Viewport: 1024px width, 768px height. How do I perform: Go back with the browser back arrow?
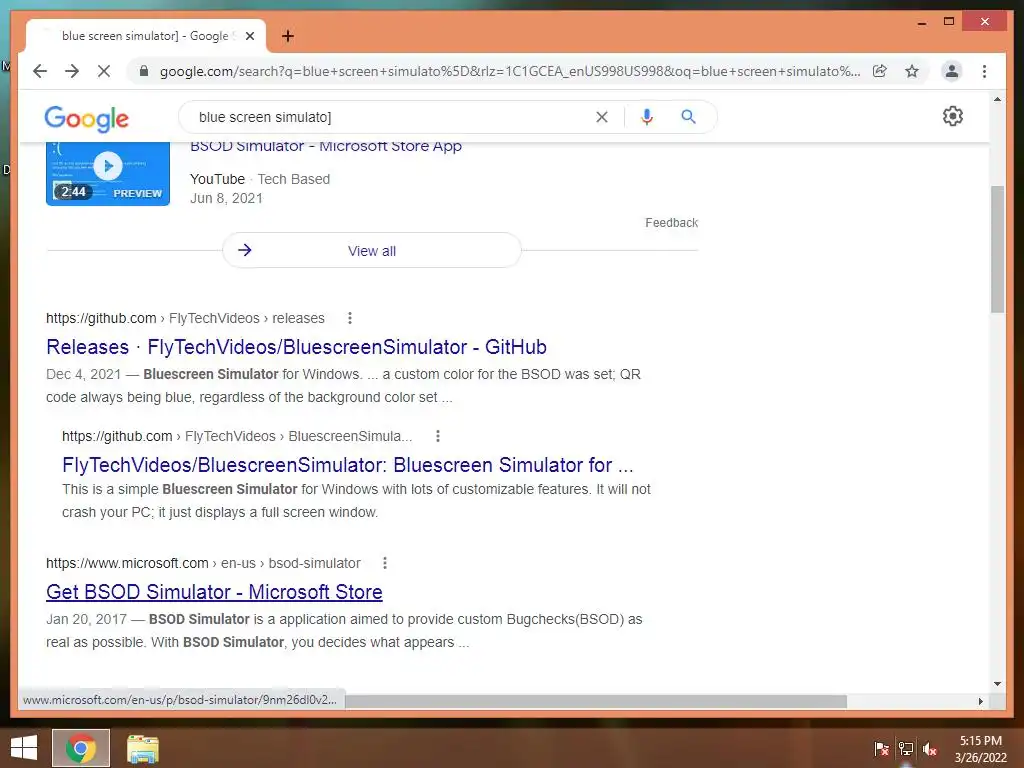point(40,71)
